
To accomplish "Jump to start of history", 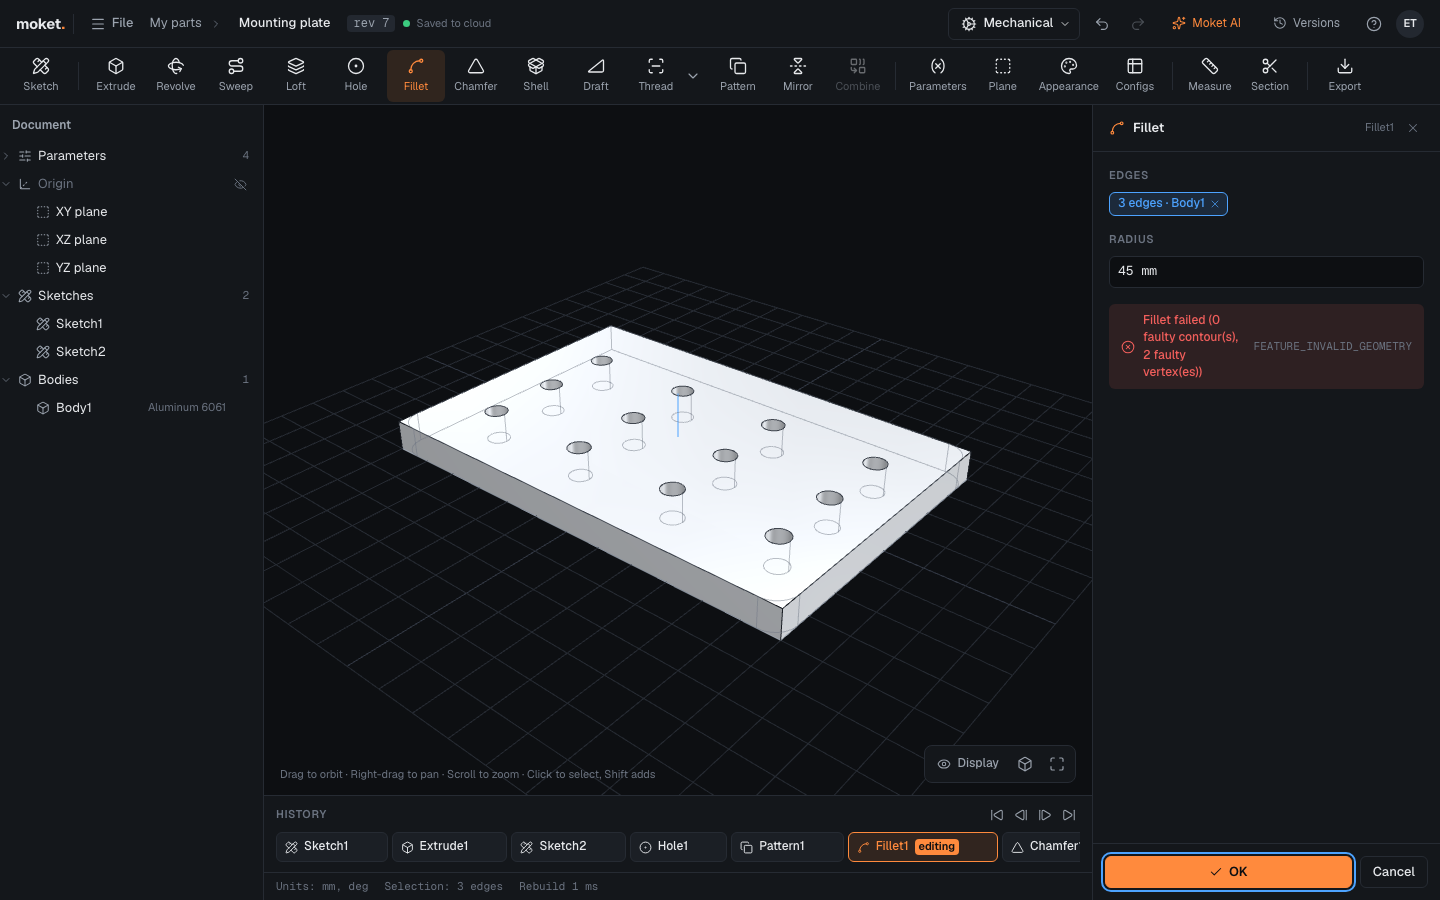I will (997, 815).
